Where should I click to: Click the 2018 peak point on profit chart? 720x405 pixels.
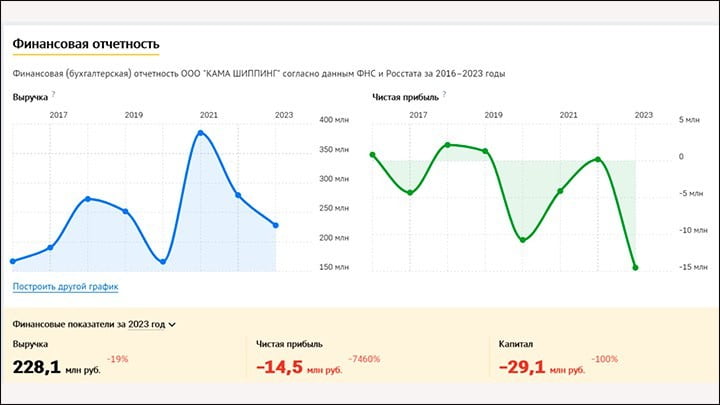click(x=447, y=145)
